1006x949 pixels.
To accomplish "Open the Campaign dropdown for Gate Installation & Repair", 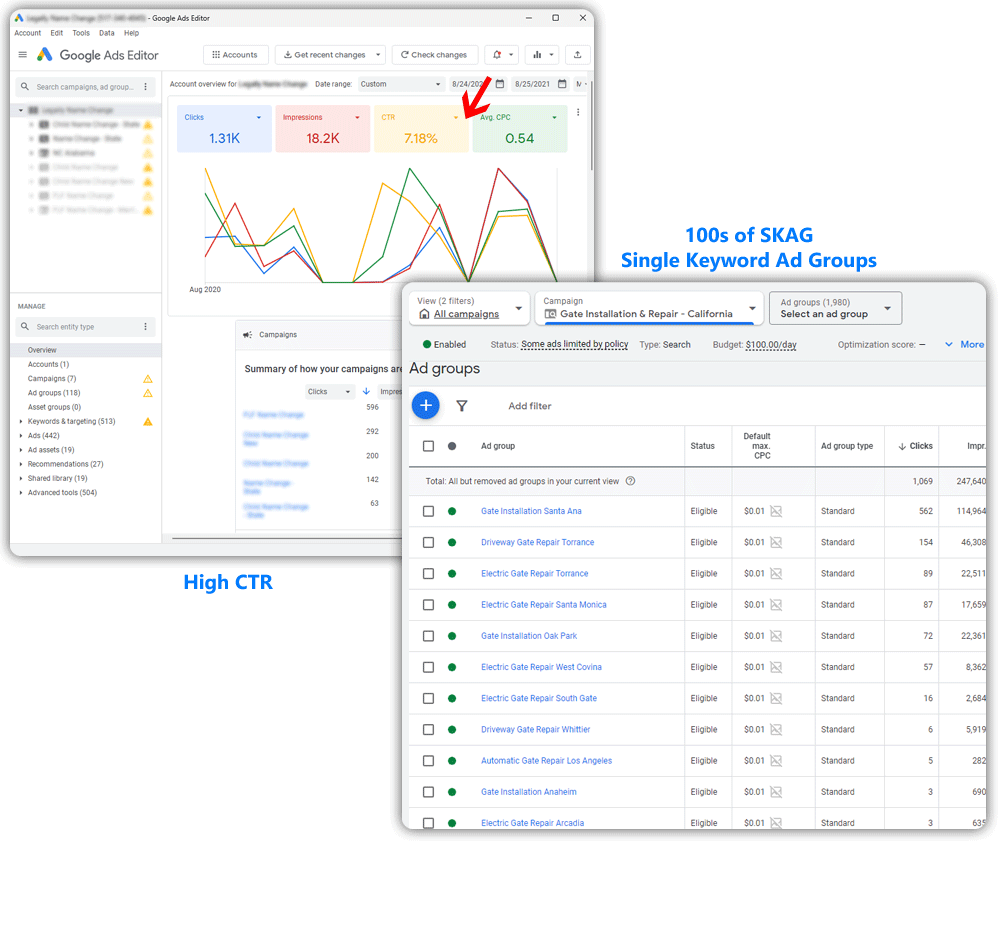I will coord(651,308).
